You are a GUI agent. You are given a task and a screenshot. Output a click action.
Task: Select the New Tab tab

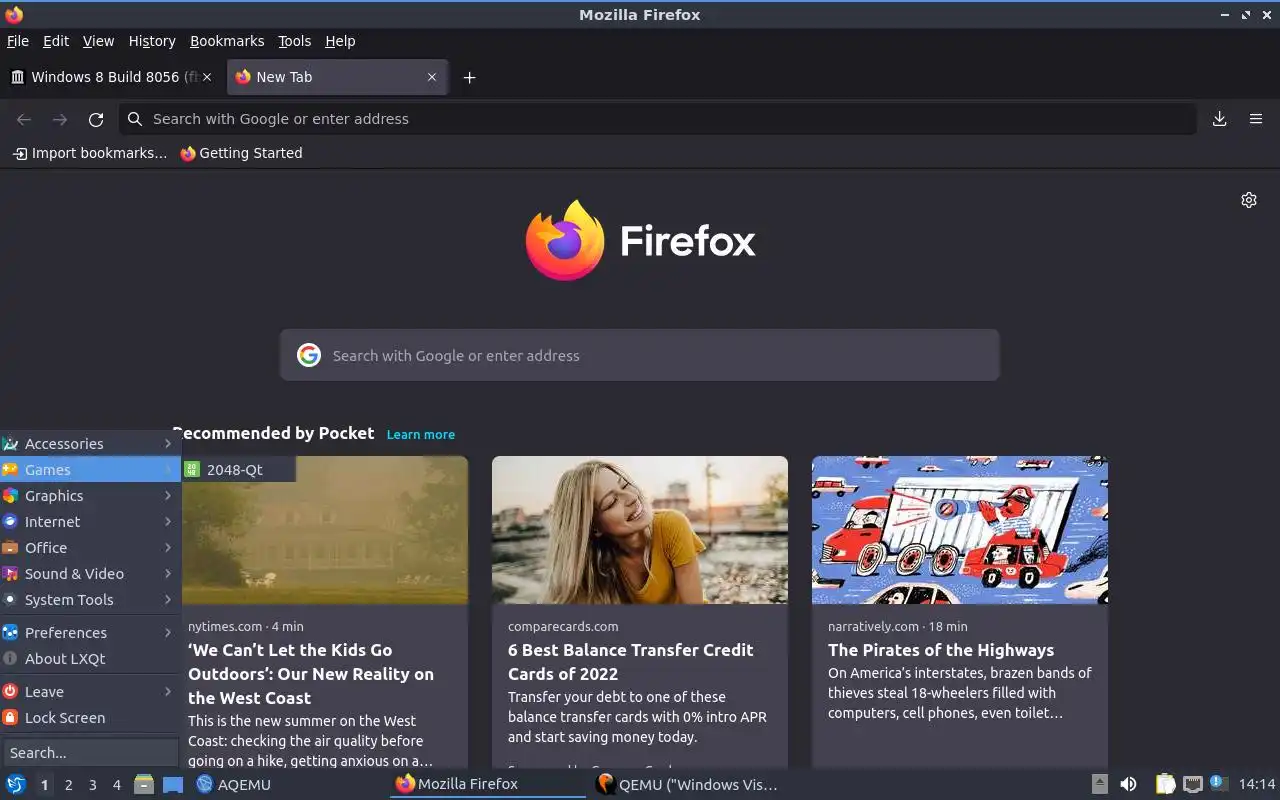click(338, 77)
